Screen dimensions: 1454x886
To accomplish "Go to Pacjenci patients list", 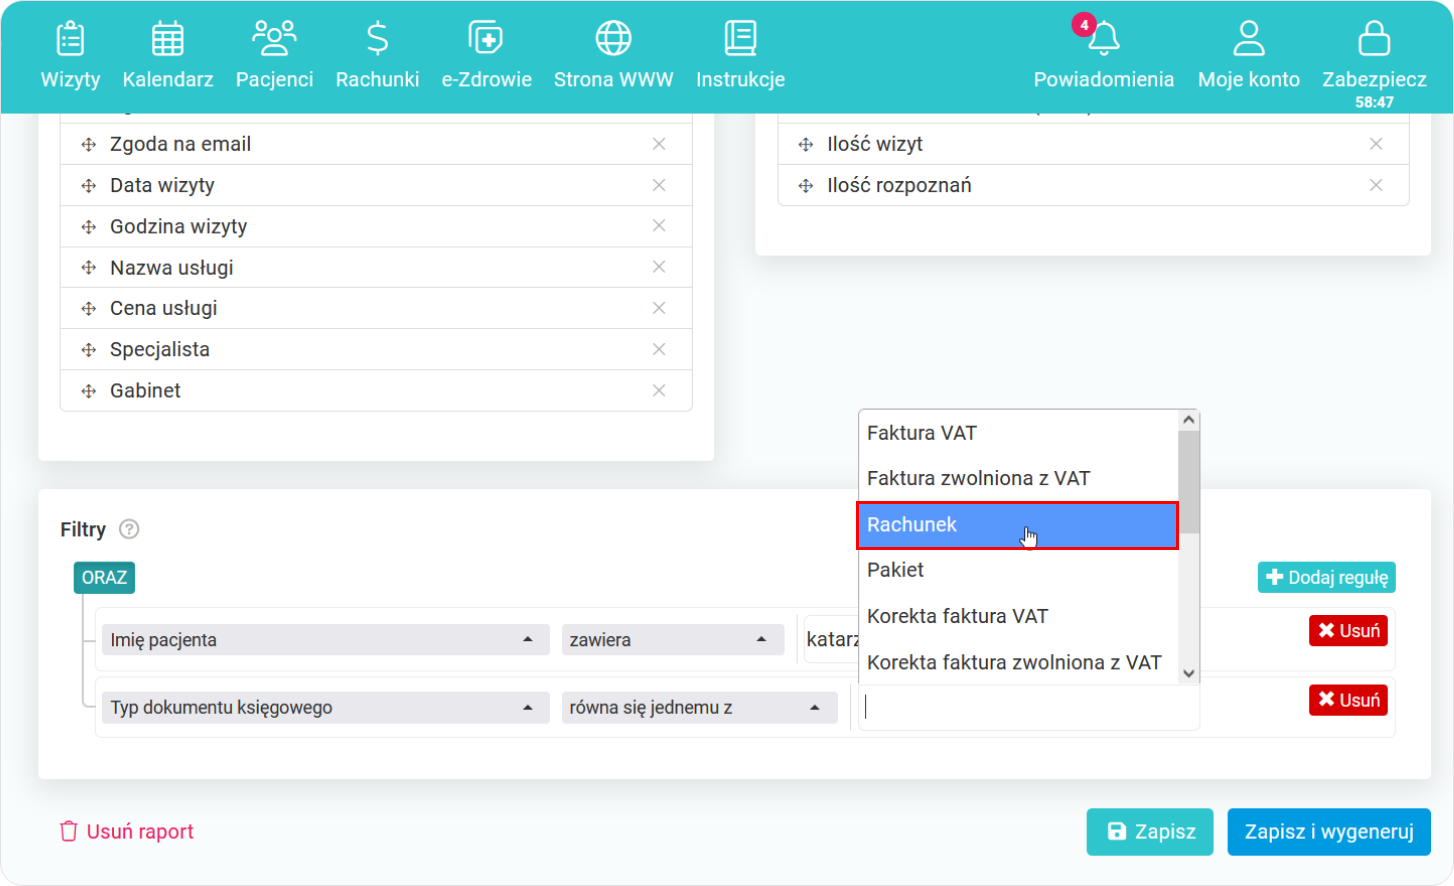I will click(x=274, y=56).
